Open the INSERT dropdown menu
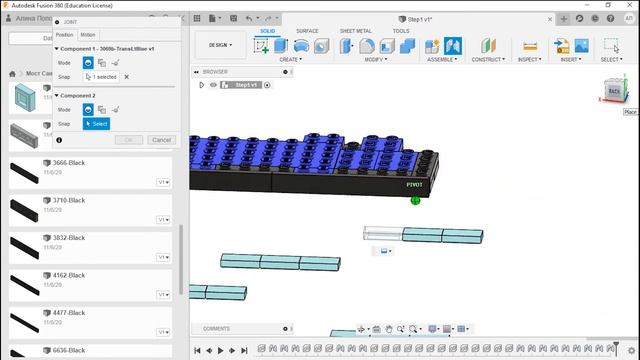 pyautogui.click(x=571, y=60)
